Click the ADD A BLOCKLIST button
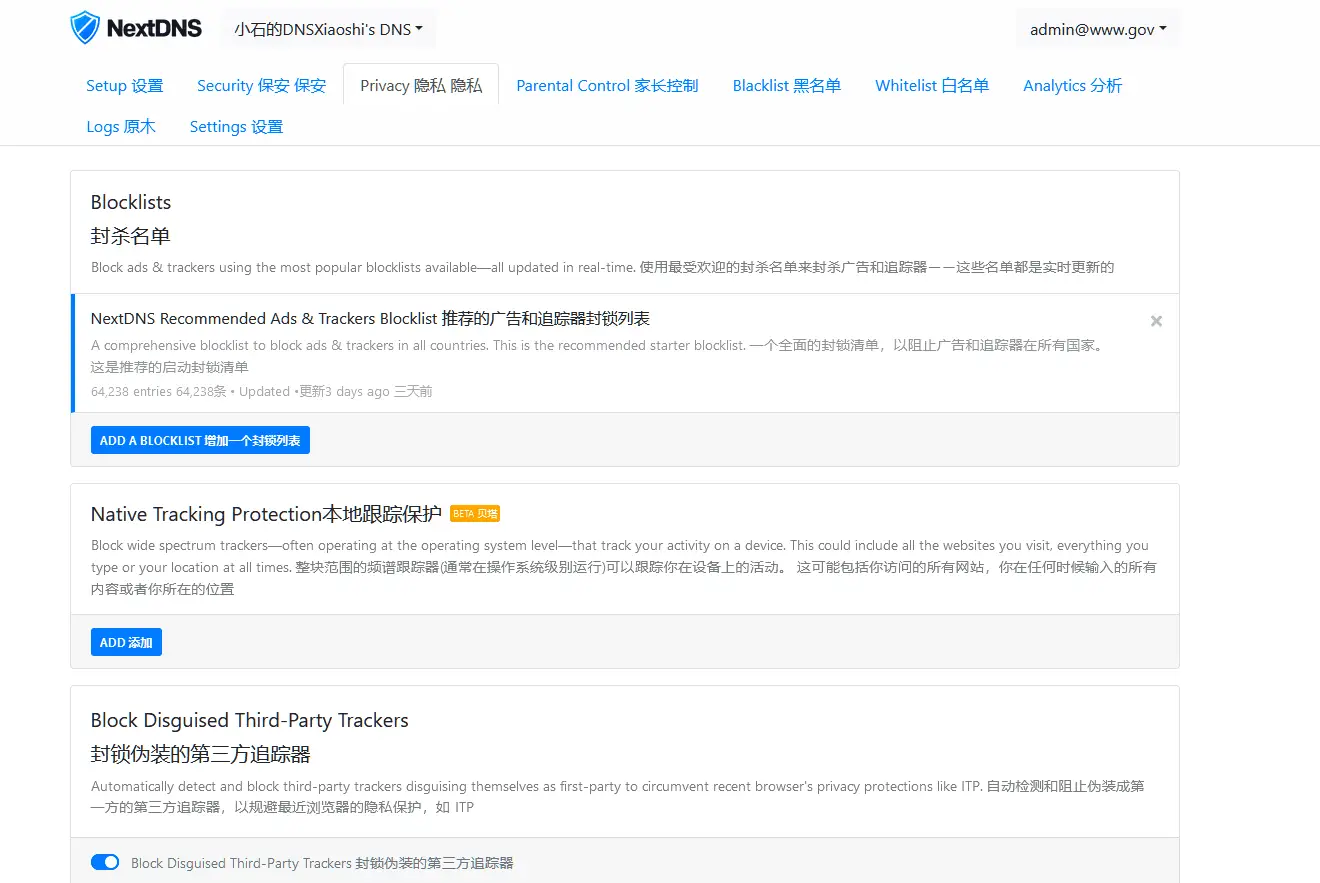1320x883 pixels. (x=200, y=440)
